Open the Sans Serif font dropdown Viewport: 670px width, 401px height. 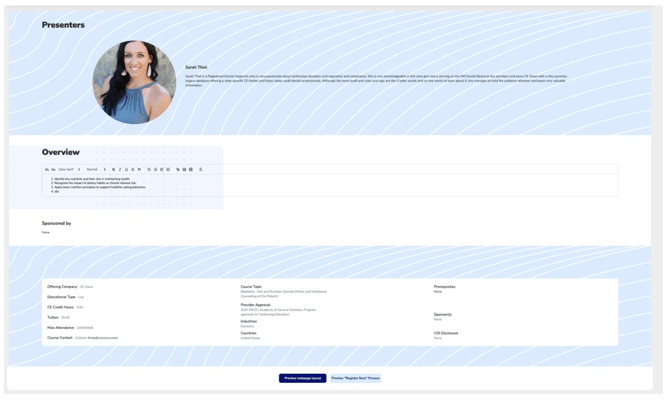pyautogui.click(x=69, y=169)
